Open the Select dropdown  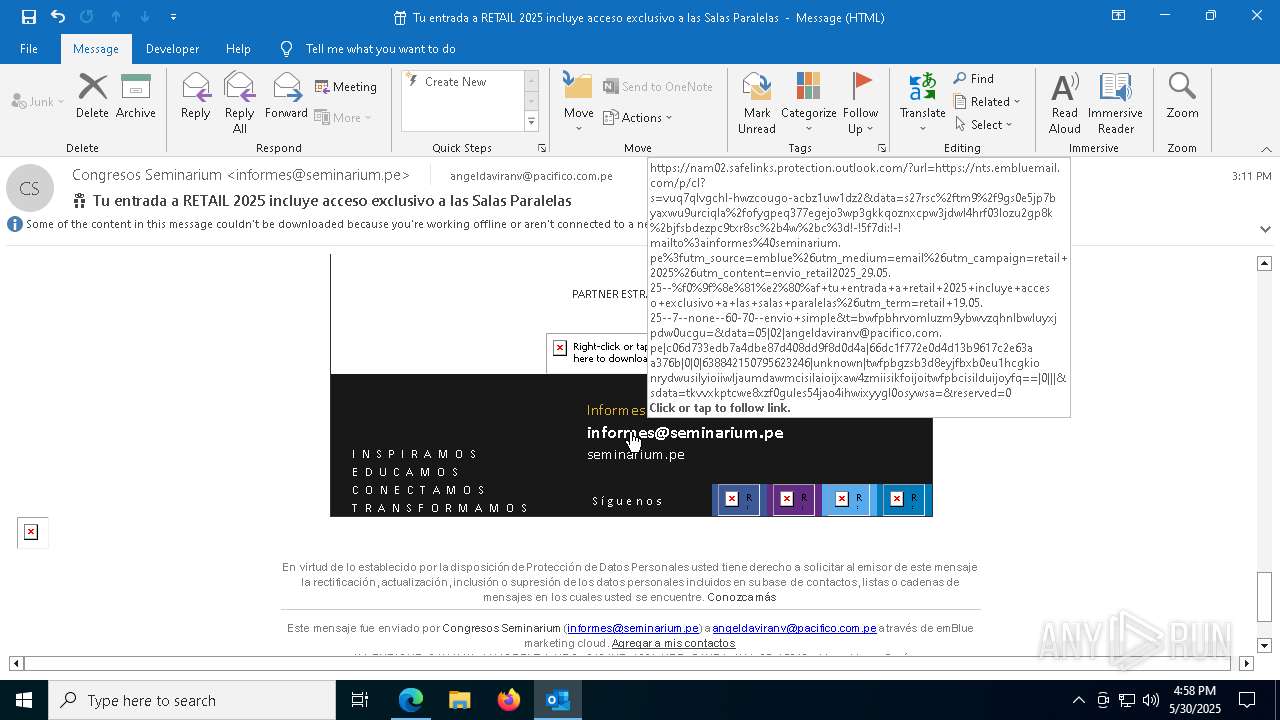coord(984,125)
